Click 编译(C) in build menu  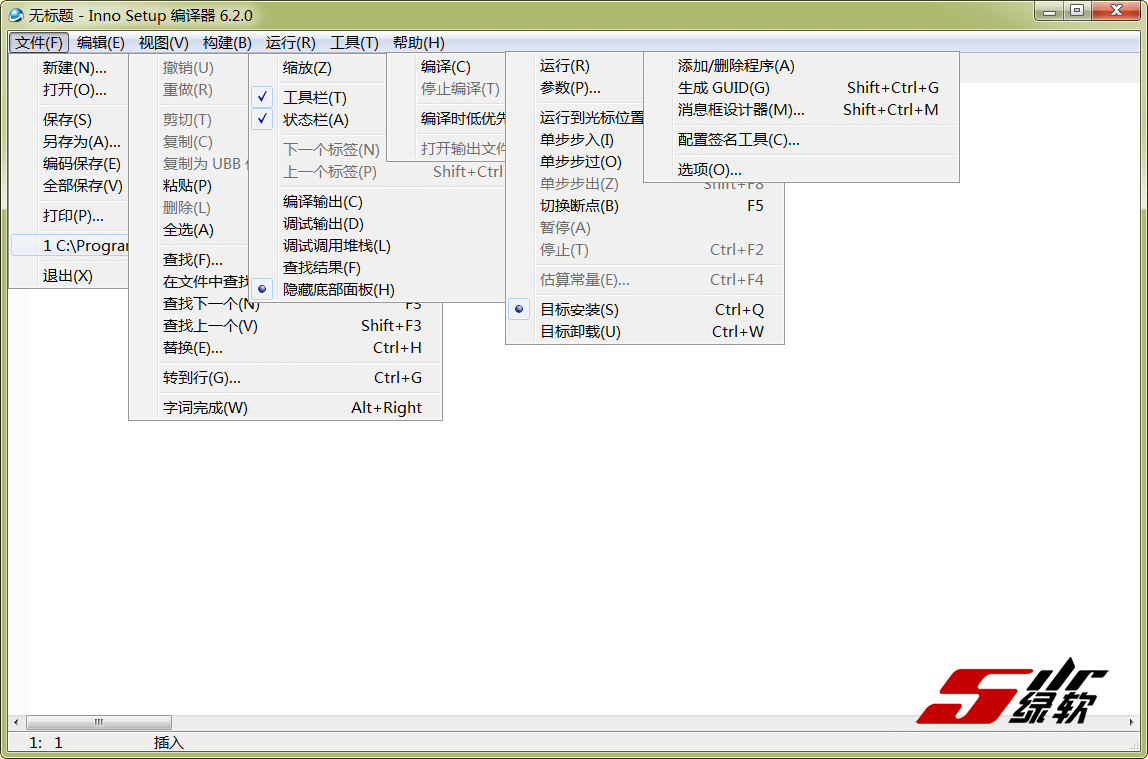point(447,67)
